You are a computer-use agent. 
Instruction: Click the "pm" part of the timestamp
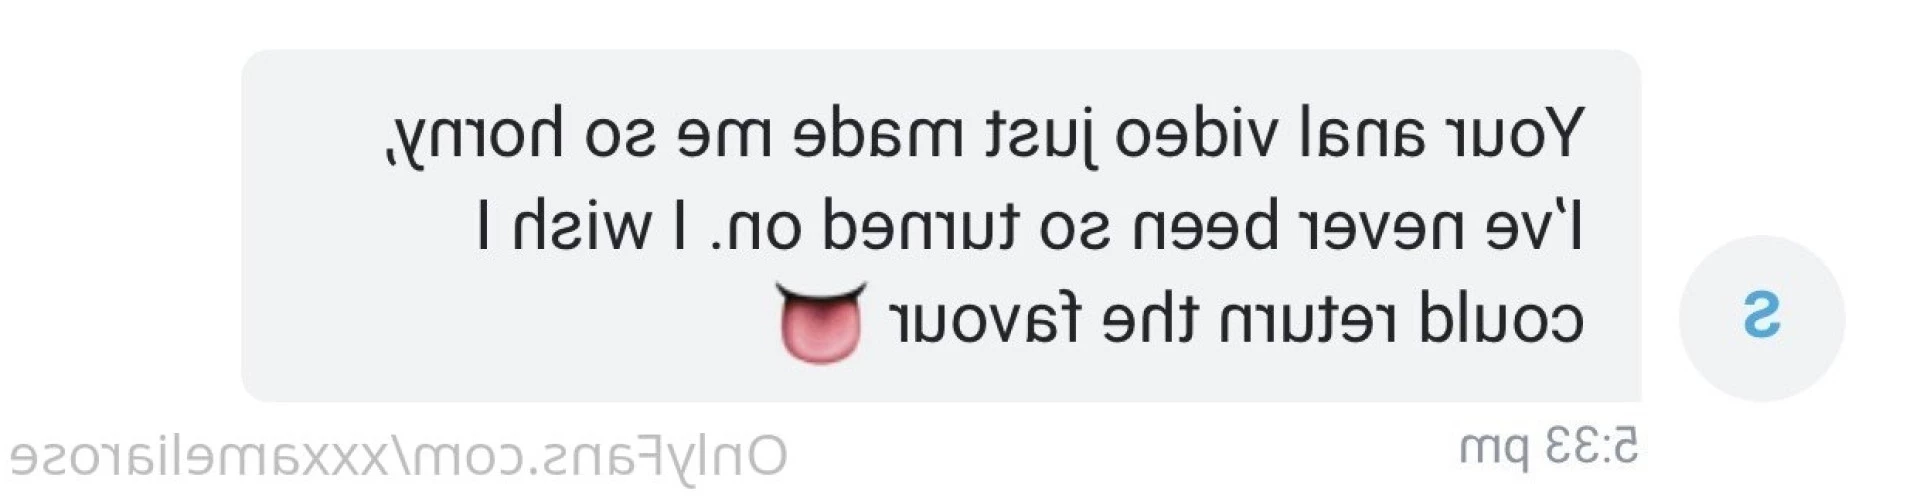pos(1494,451)
